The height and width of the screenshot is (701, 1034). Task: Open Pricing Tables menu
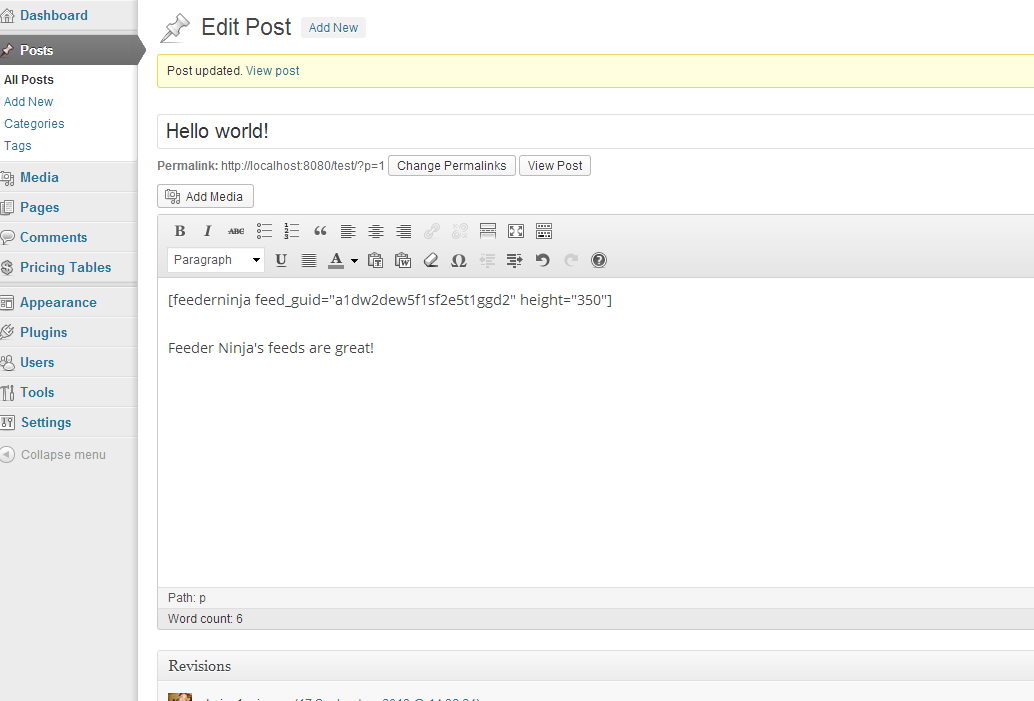point(69,267)
